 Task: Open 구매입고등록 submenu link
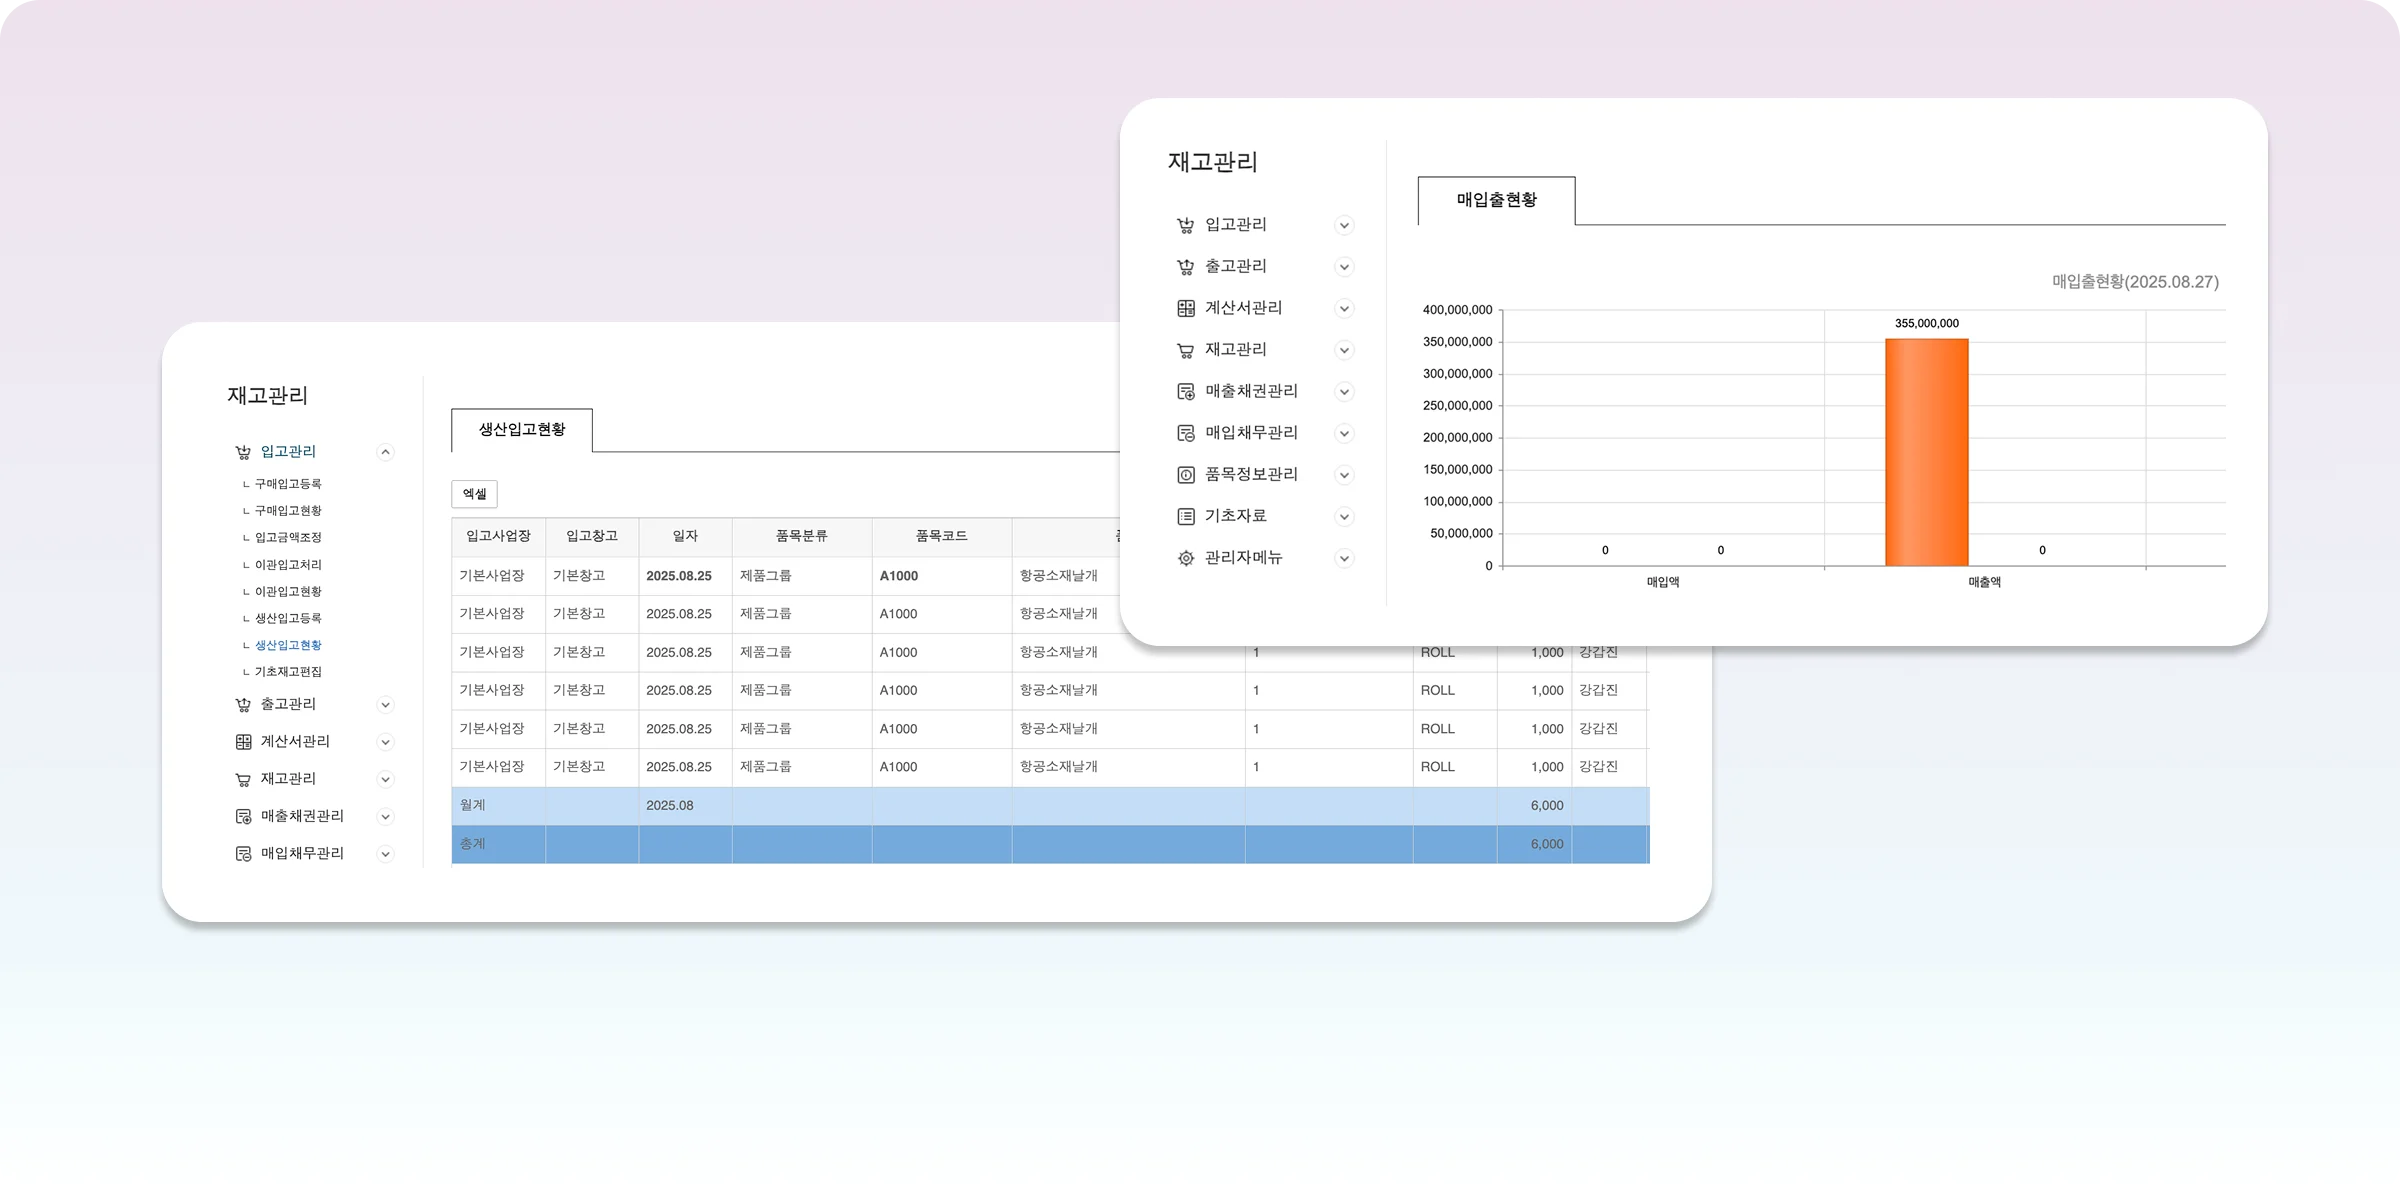click(288, 484)
